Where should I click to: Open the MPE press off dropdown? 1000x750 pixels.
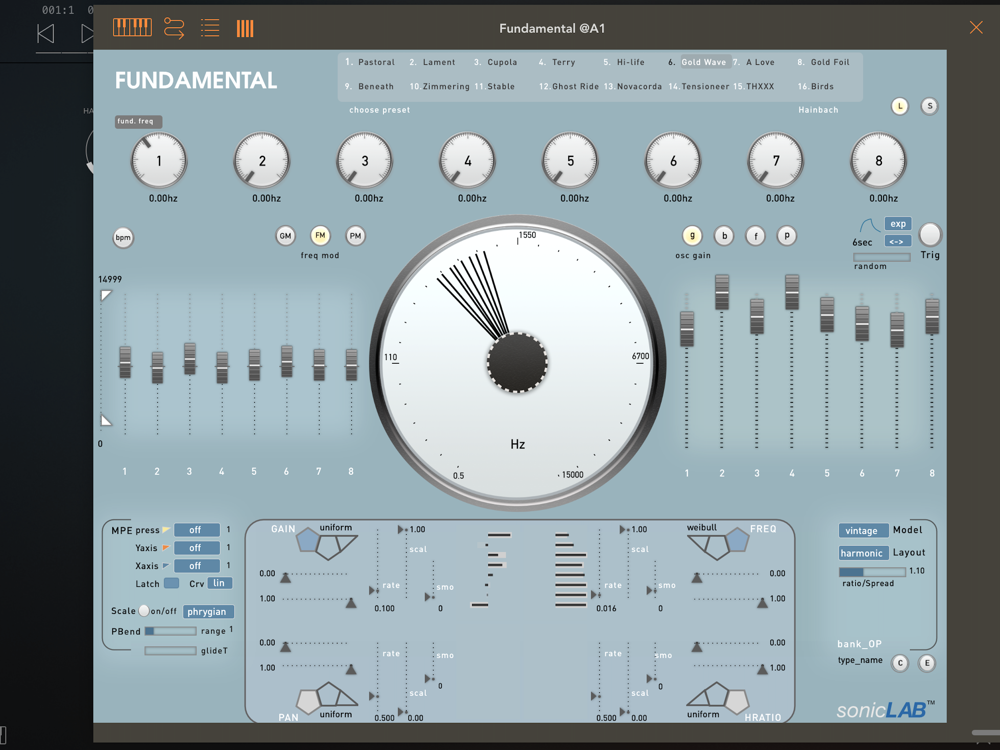click(x=196, y=530)
